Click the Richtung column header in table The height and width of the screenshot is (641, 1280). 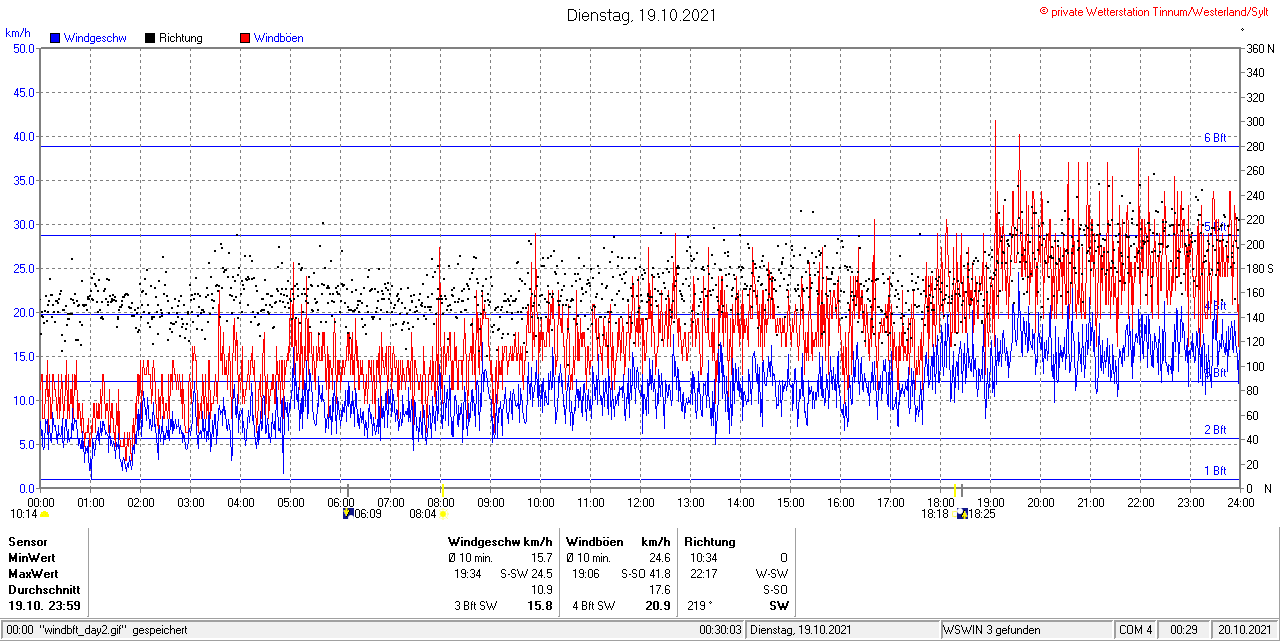(710, 542)
